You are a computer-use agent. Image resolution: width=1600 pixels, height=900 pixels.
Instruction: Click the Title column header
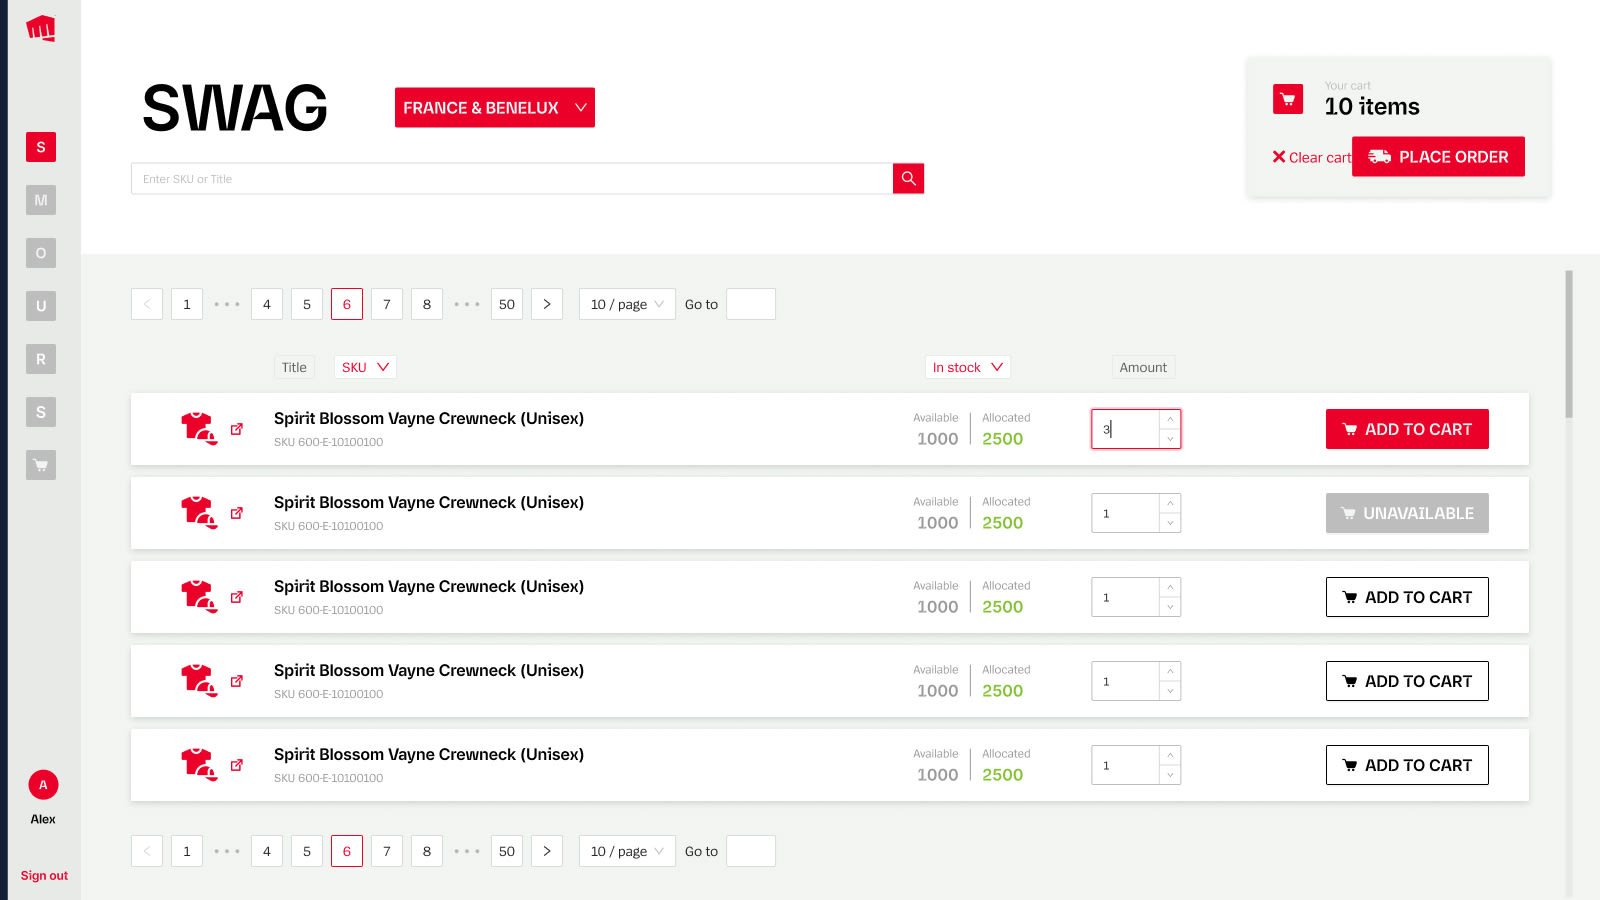[x=294, y=367]
